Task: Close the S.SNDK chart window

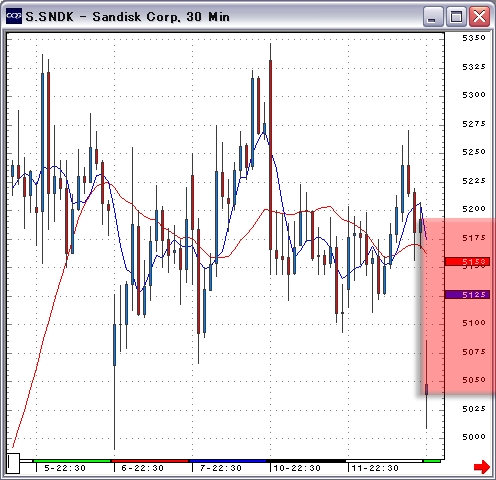Action: click(x=480, y=16)
